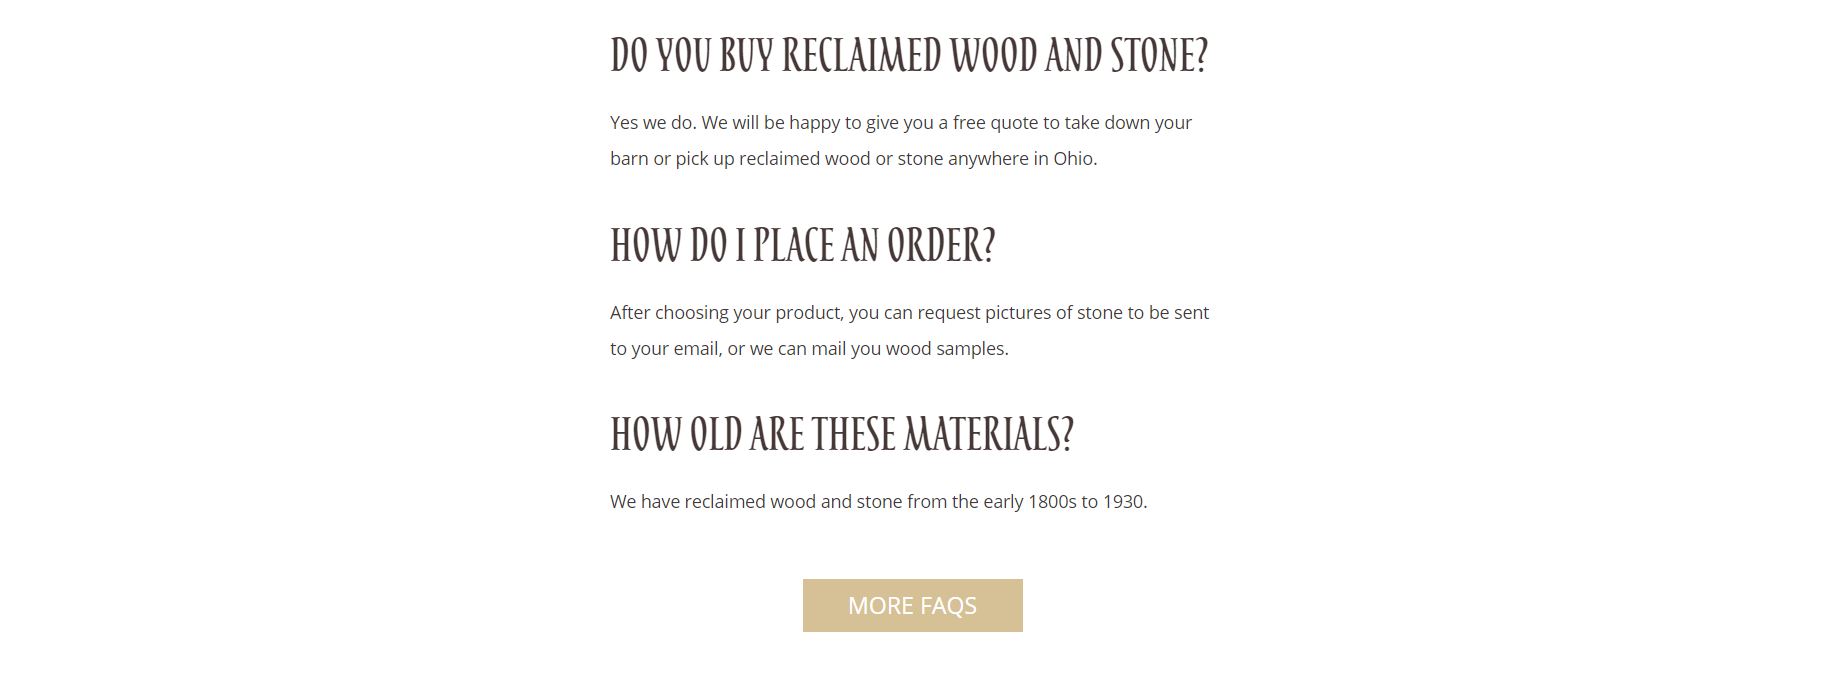1847x693 pixels.
Task: Click the word 'STONE?' in the first heading
Action: point(1160,55)
